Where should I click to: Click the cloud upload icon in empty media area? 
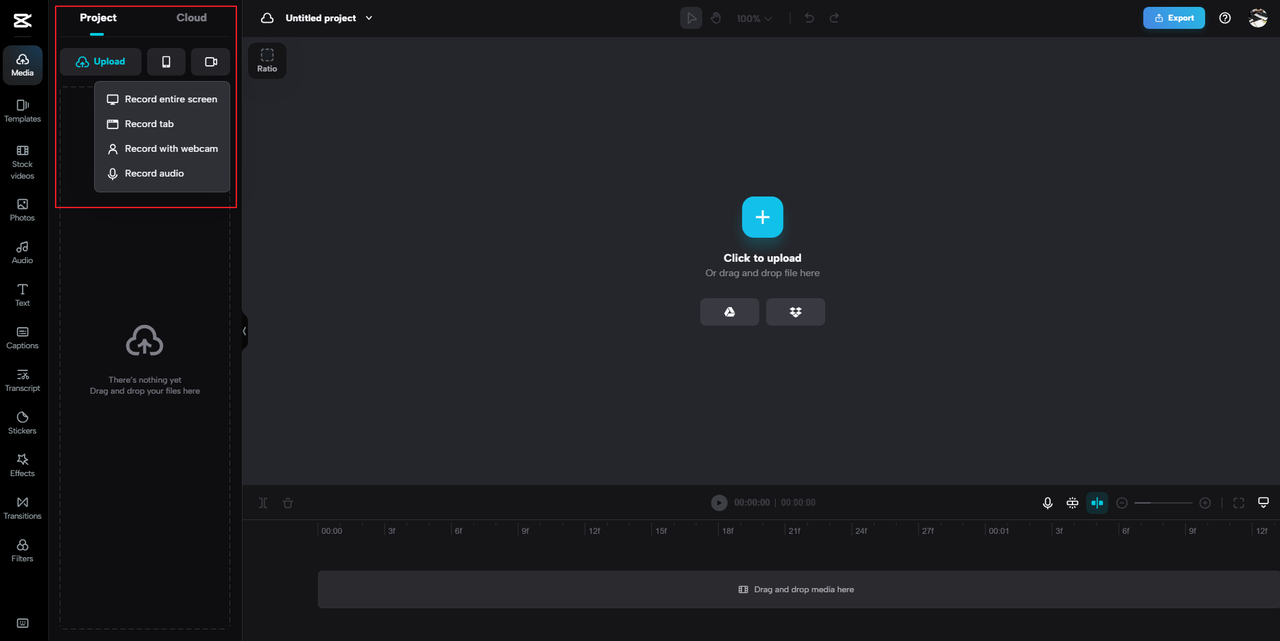[x=145, y=342]
